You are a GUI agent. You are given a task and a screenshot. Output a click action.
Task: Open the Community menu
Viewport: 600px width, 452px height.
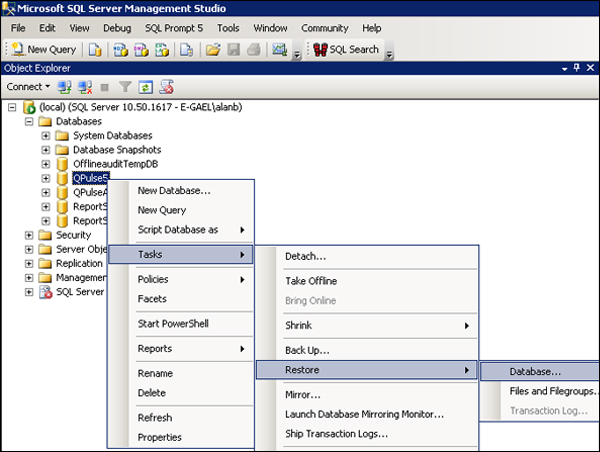pos(324,28)
